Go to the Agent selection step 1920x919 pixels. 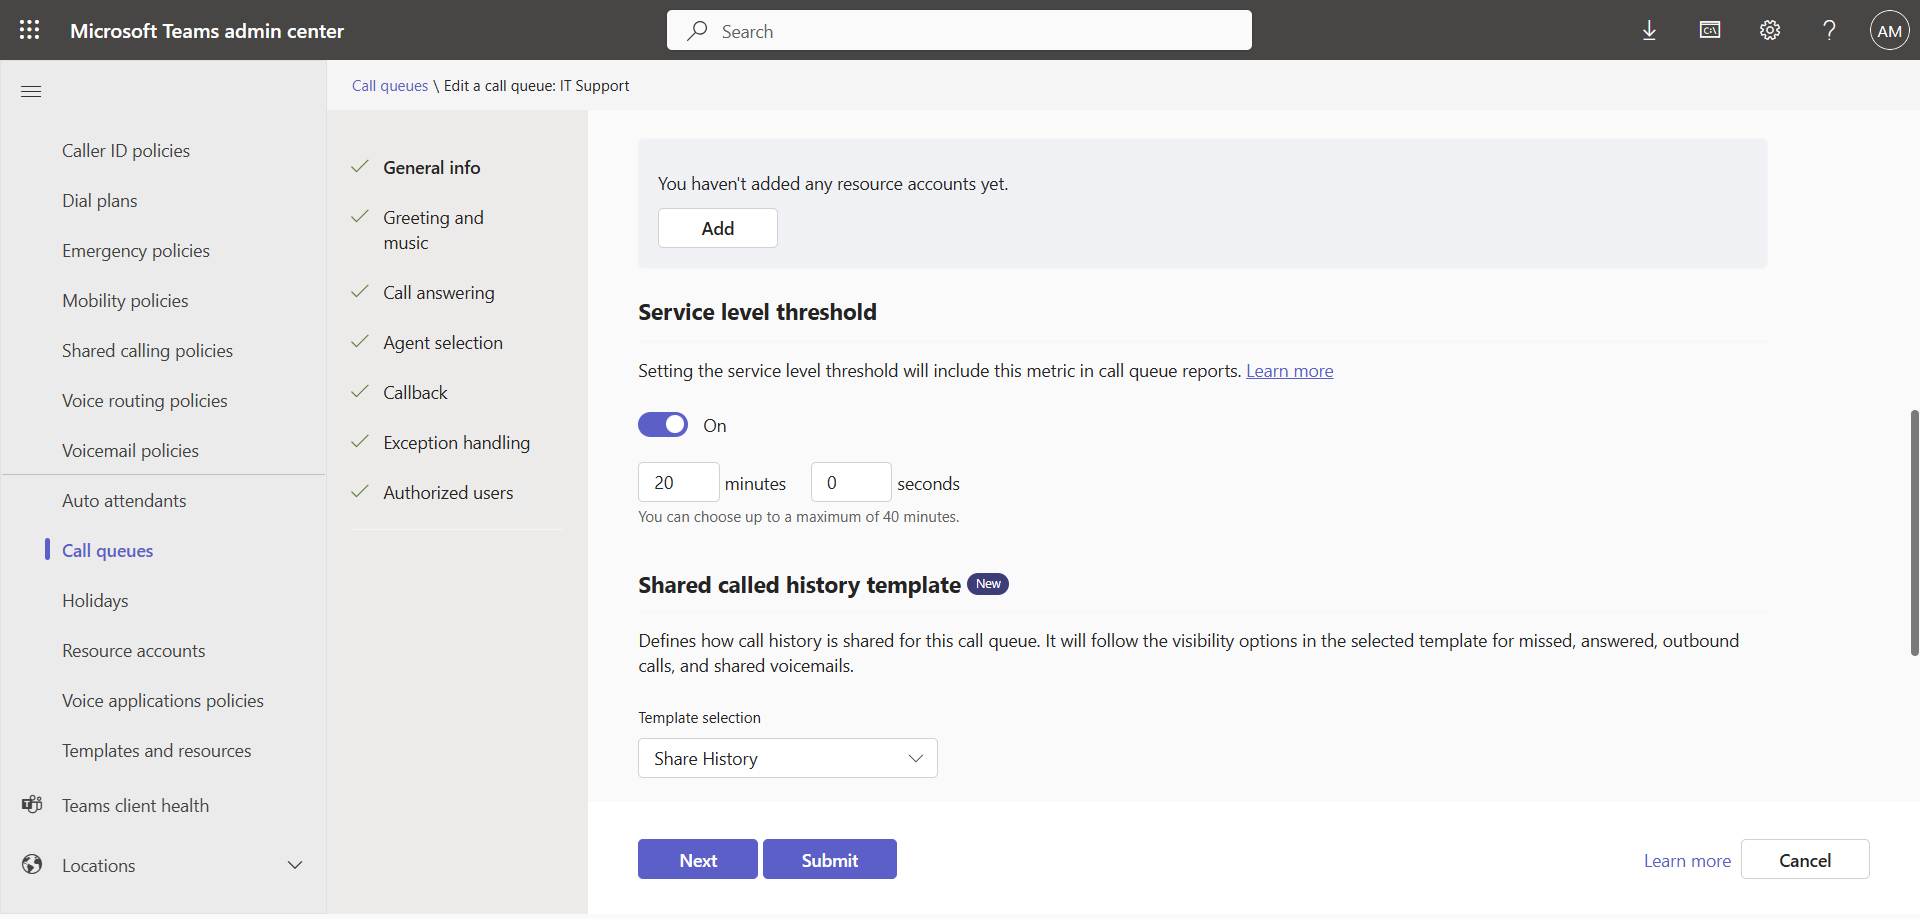(442, 343)
